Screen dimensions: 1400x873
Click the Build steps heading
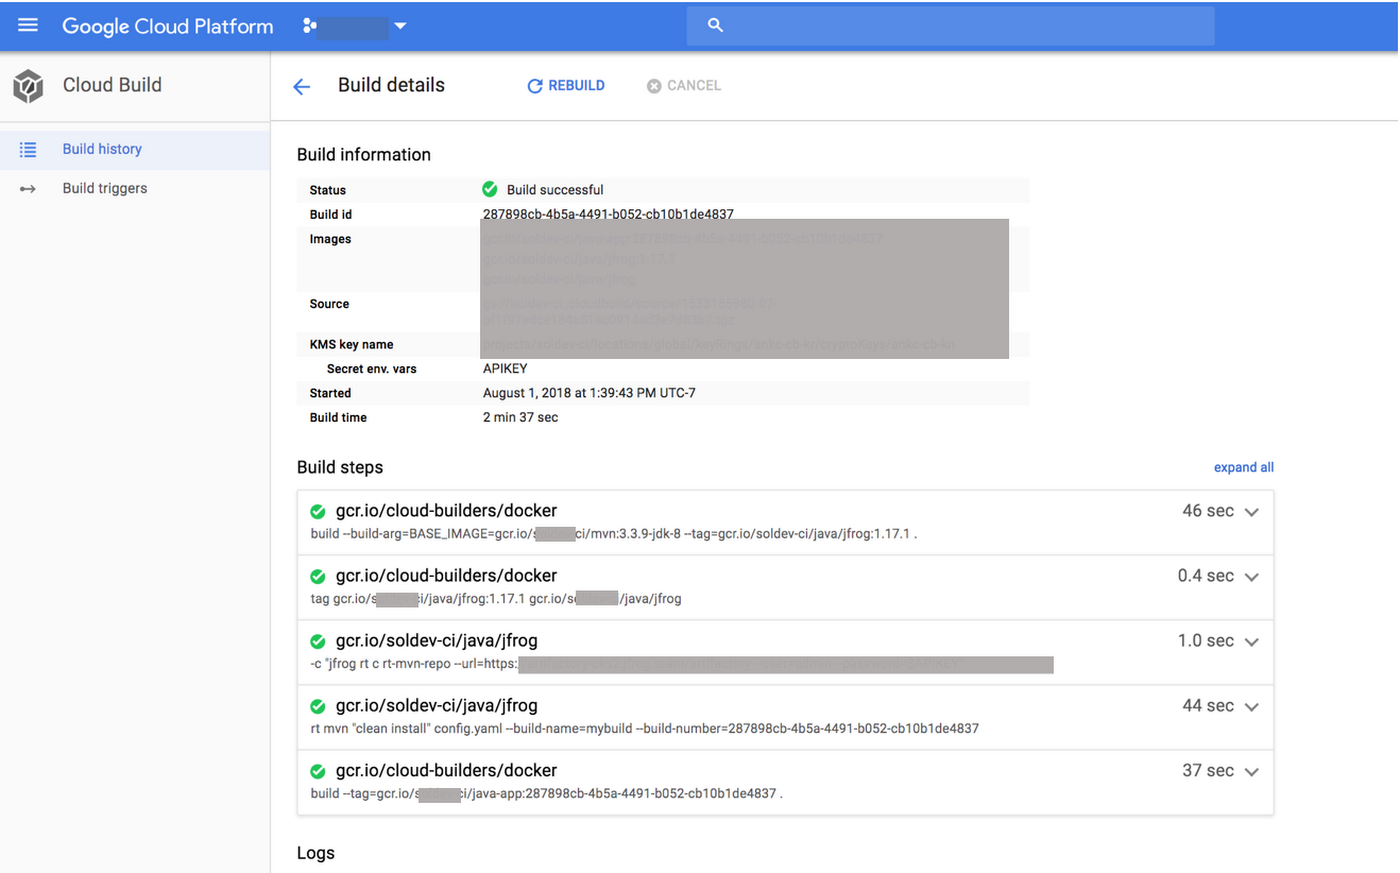point(340,467)
